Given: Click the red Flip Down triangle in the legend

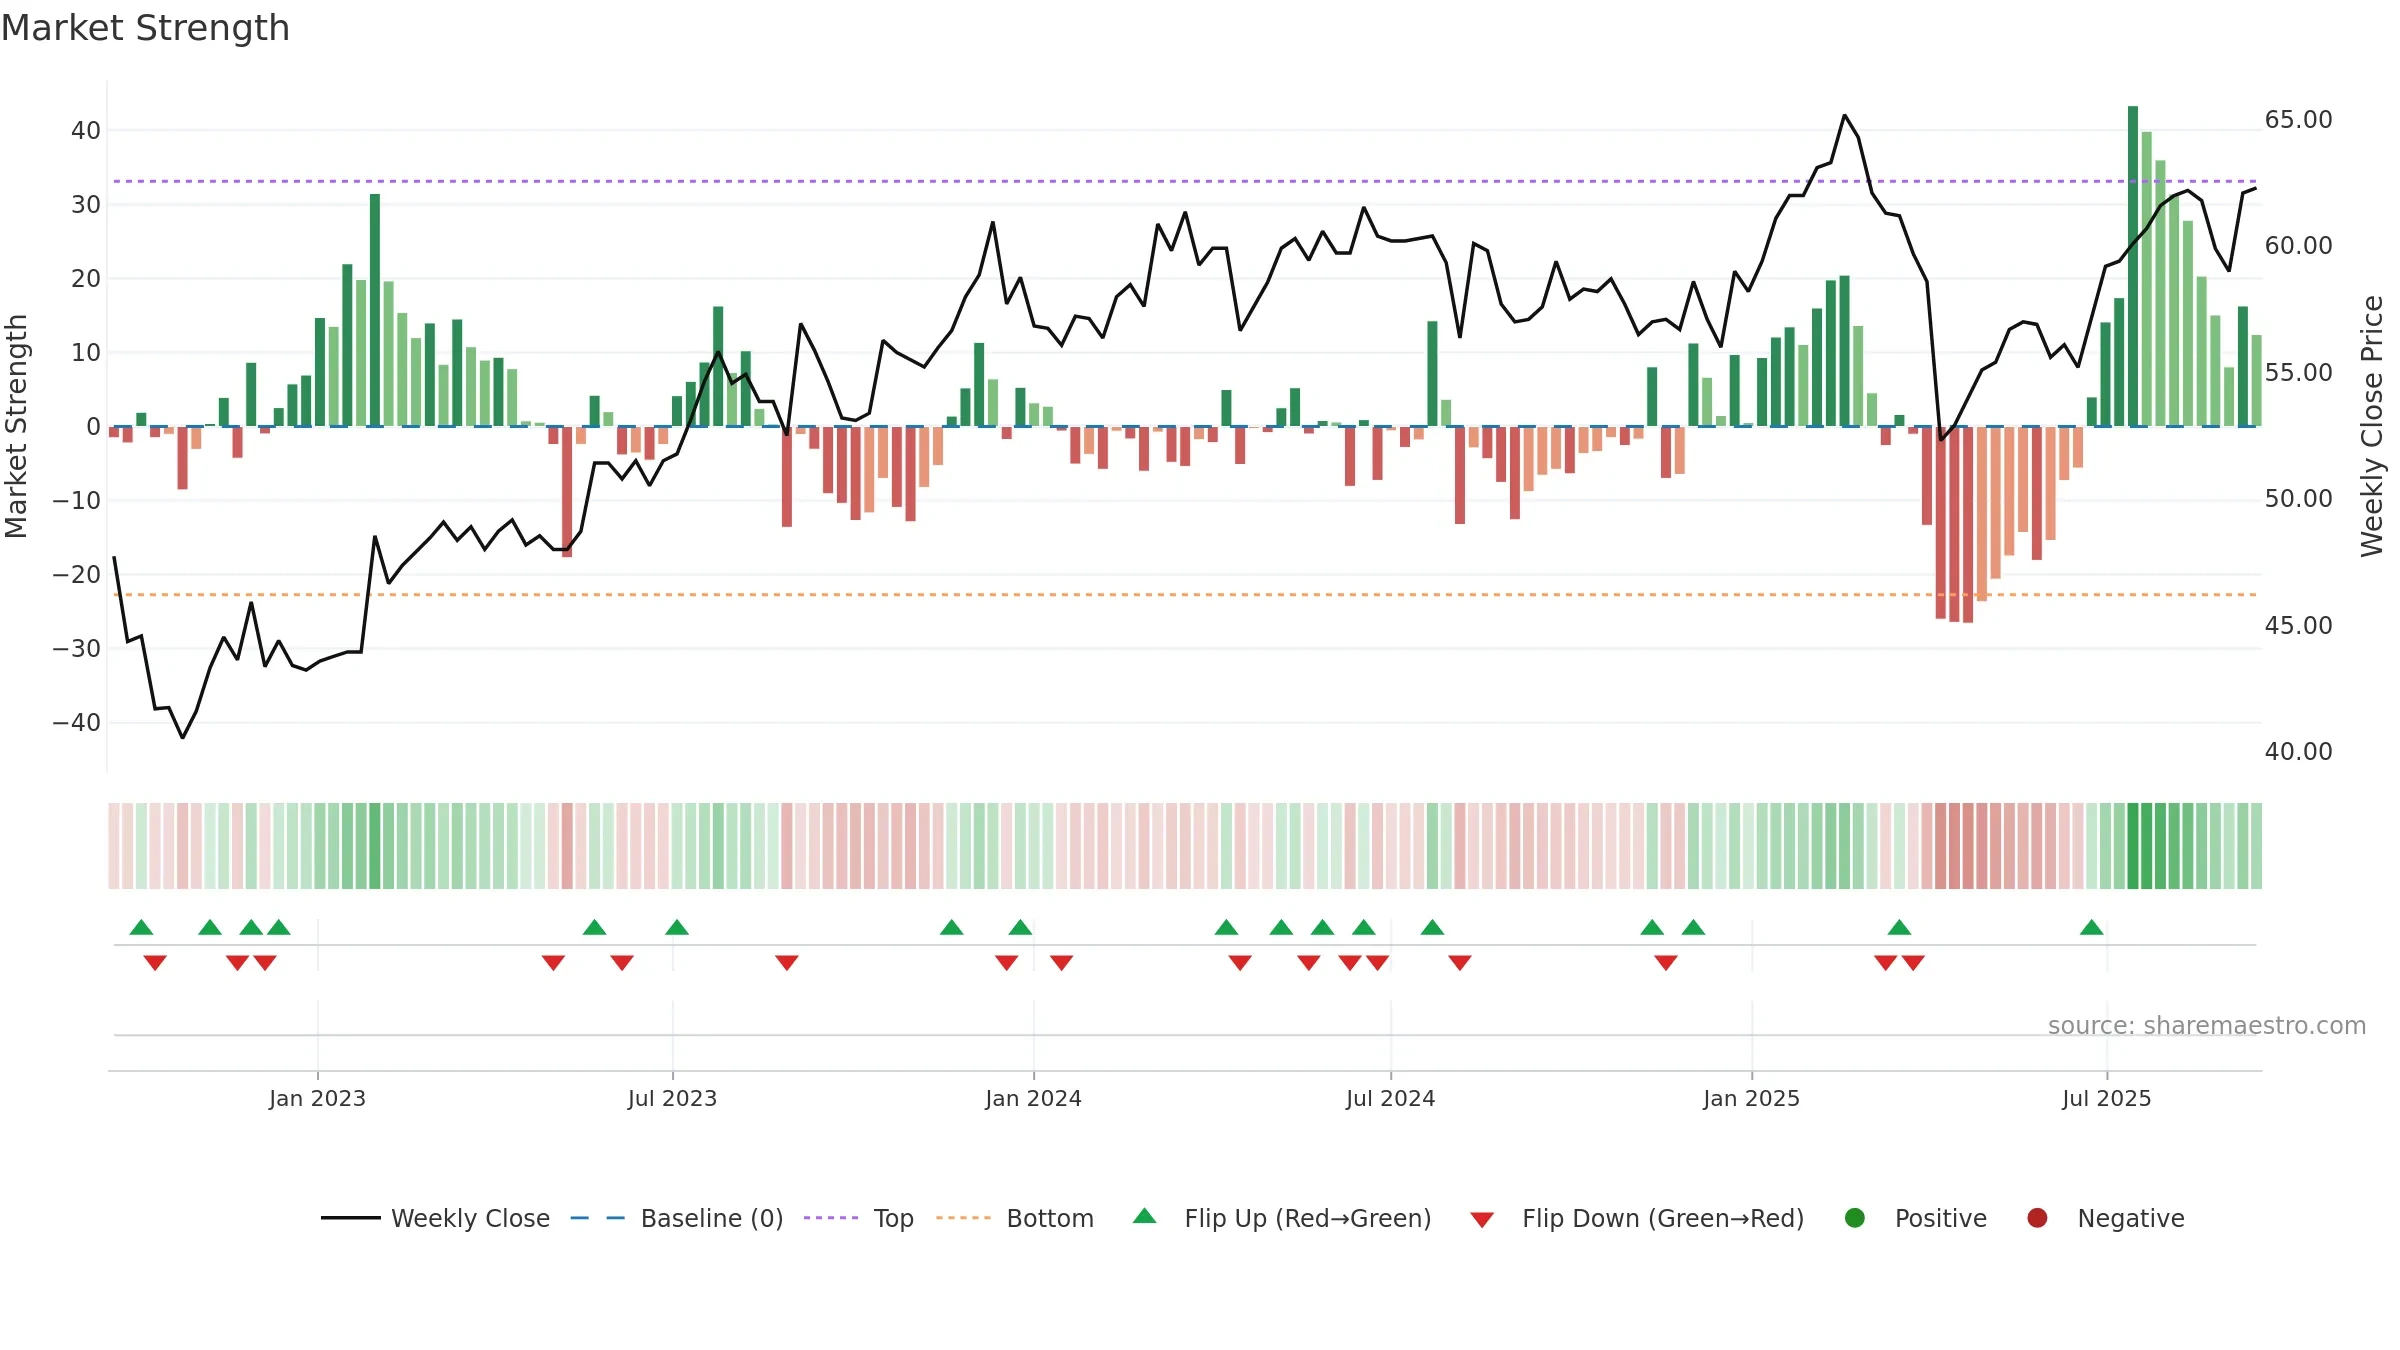Looking at the screenshot, I should pyautogui.click(x=1482, y=1220).
